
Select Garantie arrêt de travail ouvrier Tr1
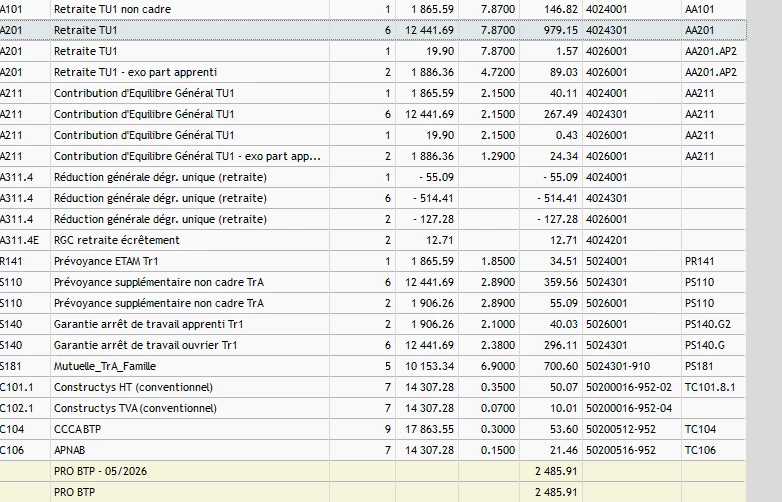[x=373, y=345]
